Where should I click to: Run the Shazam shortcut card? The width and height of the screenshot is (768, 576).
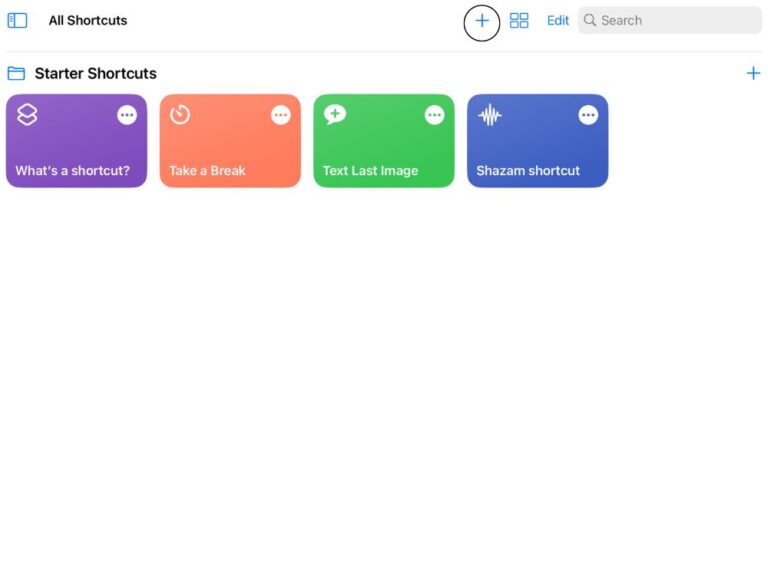pos(538,141)
